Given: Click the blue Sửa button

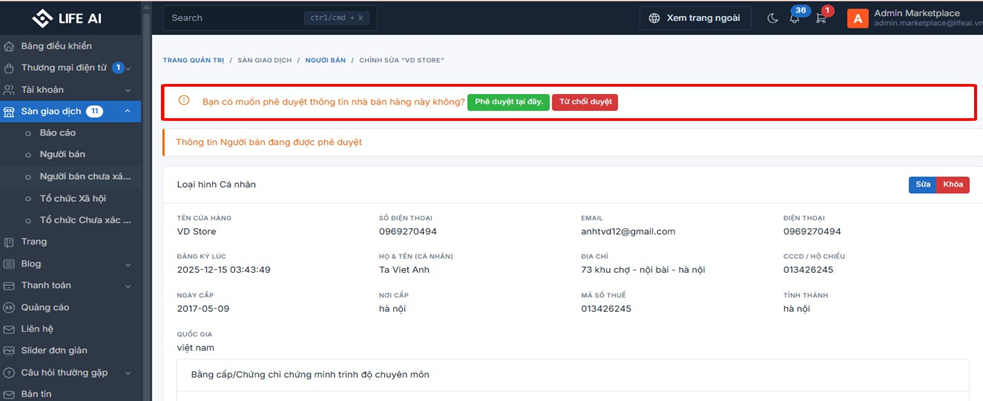Looking at the screenshot, I should click(923, 185).
